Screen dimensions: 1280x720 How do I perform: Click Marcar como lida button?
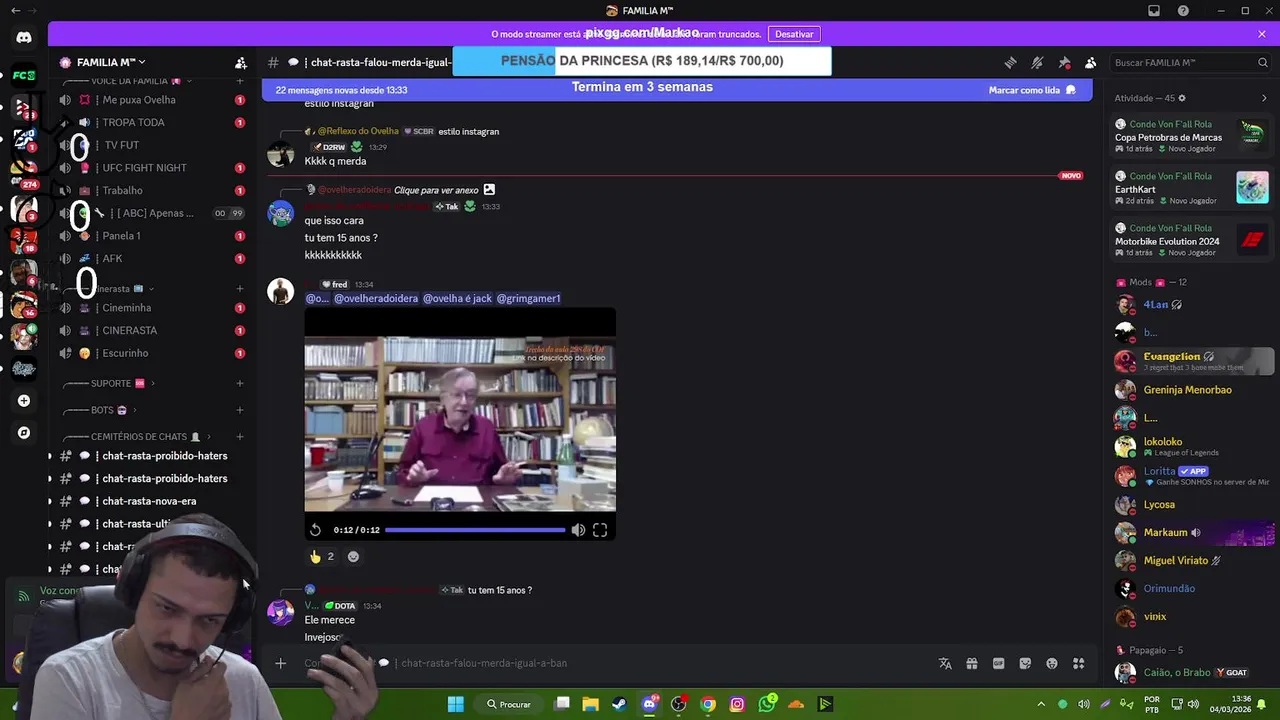click(1032, 90)
